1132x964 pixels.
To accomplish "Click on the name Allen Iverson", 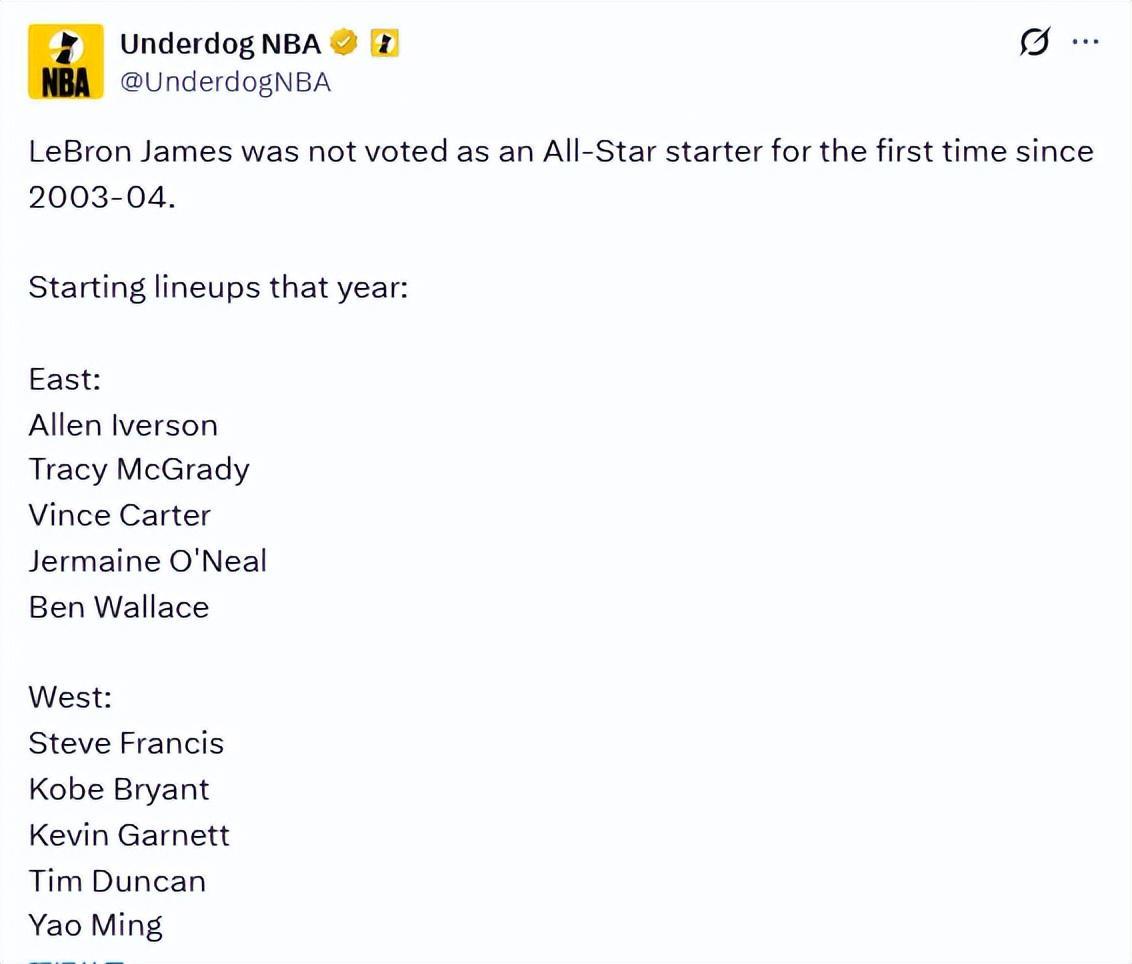I will (123, 425).
